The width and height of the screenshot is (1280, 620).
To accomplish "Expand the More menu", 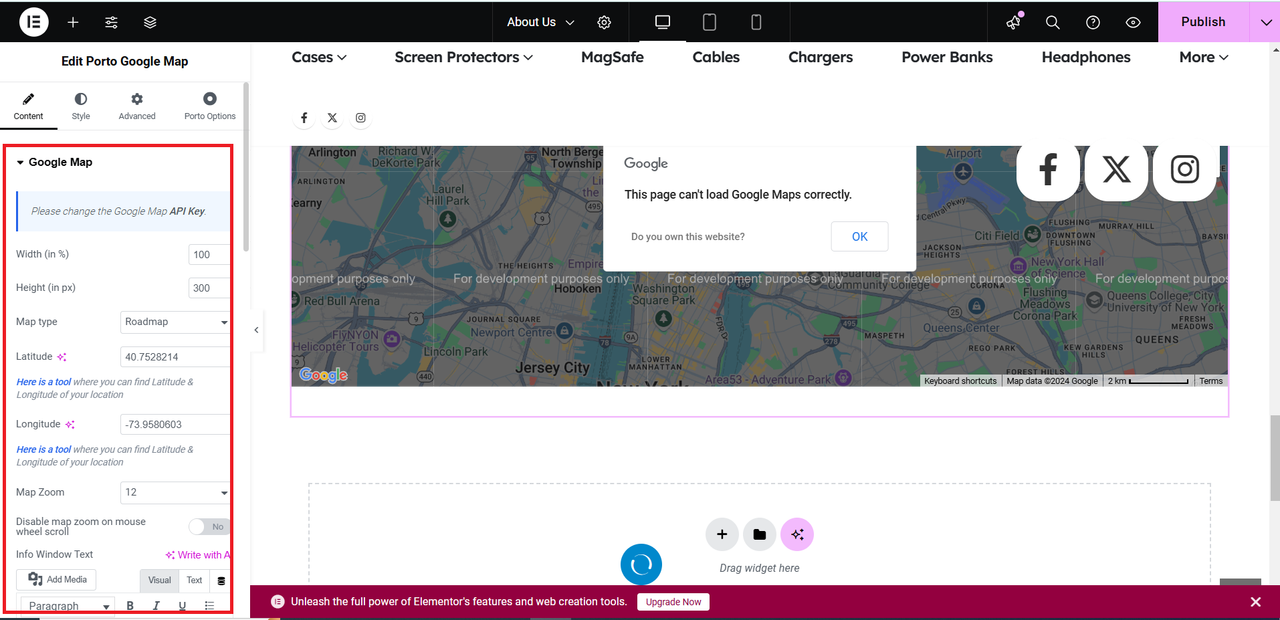I will pyautogui.click(x=1204, y=57).
